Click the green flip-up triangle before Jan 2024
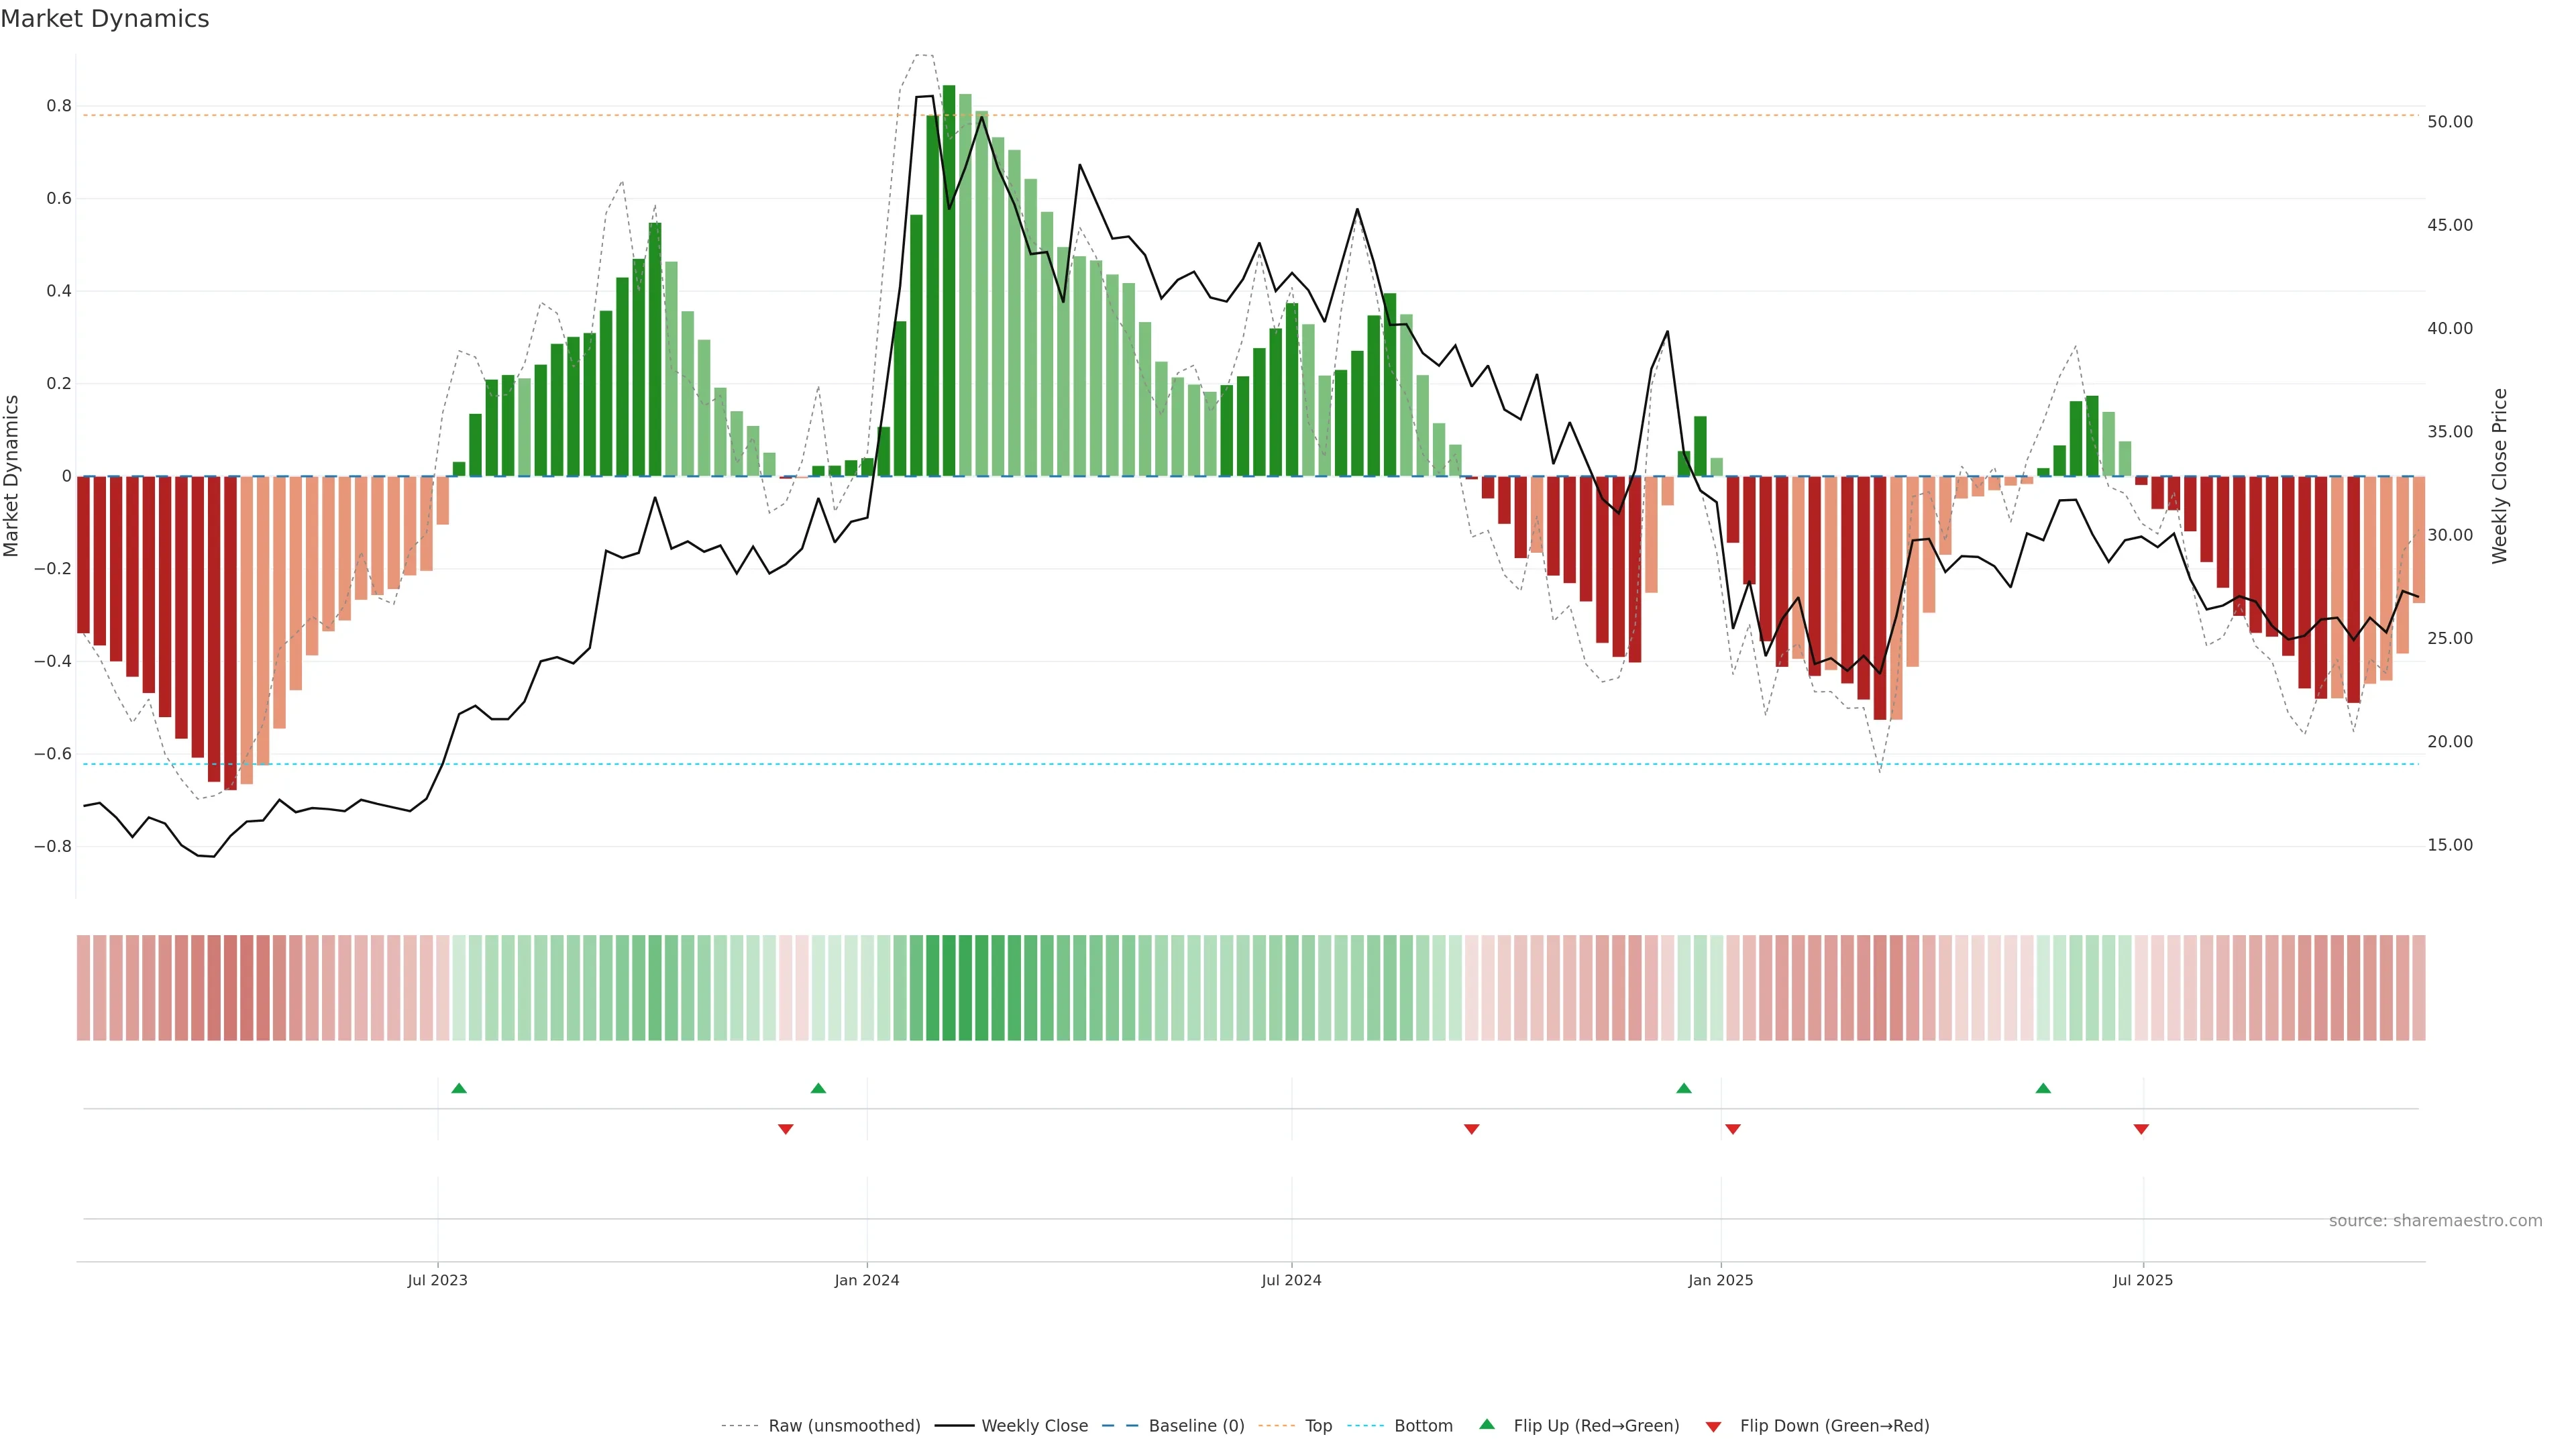This screenshot has height=1449, width=2576. [x=818, y=1088]
